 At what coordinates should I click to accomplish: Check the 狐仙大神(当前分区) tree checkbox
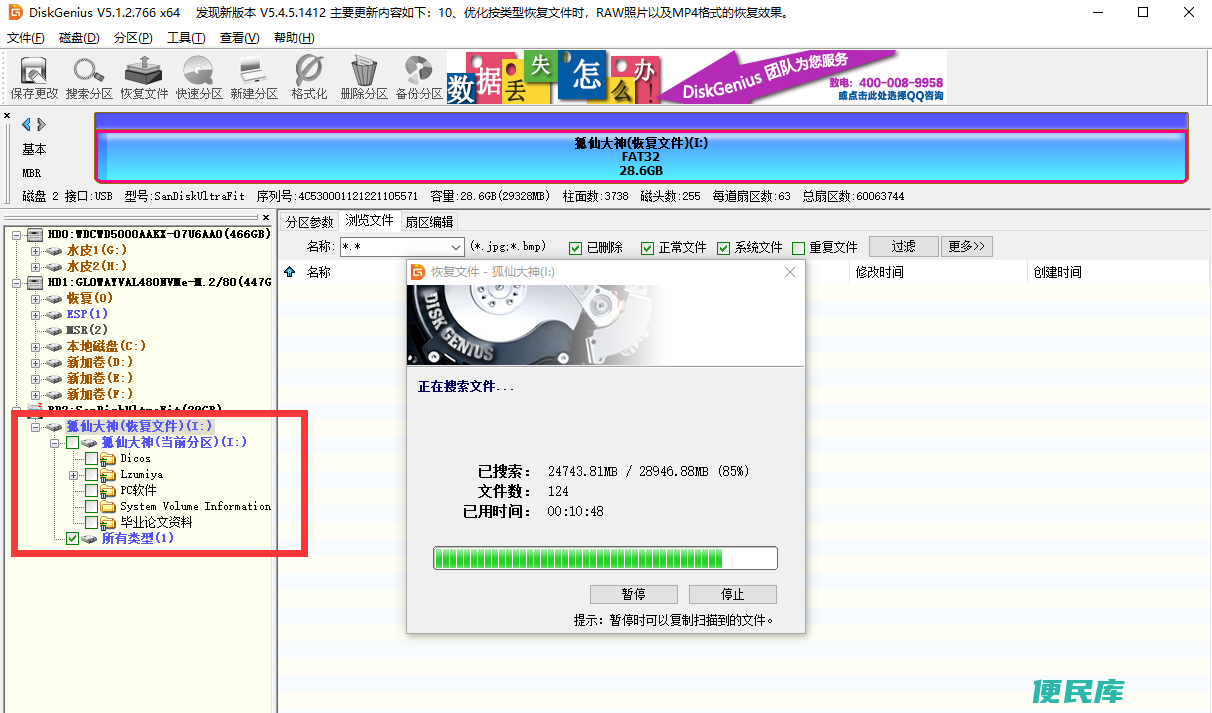click(x=72, y=442)
